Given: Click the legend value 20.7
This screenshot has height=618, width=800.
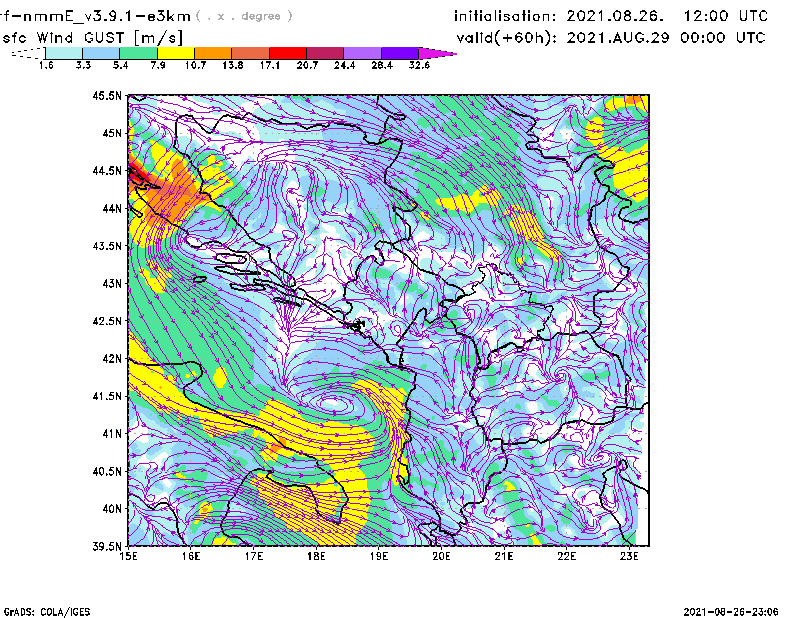Looking at the screenshot, I should pyautogui.click(x=307, y=65).
